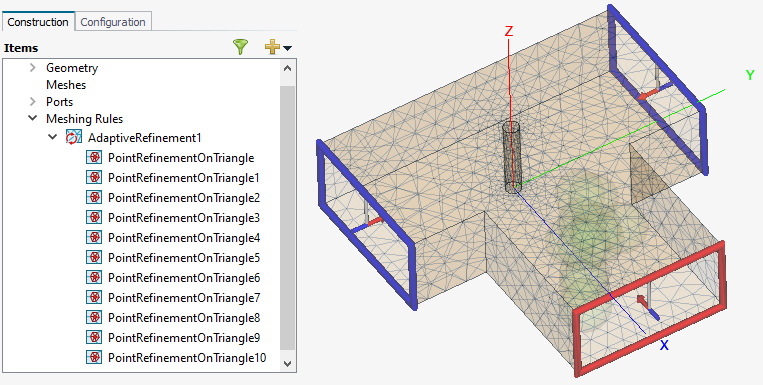Expand the Ports tree node
Image resolution: width=763 pixels, height=385 pixels.
pos(33,102)
